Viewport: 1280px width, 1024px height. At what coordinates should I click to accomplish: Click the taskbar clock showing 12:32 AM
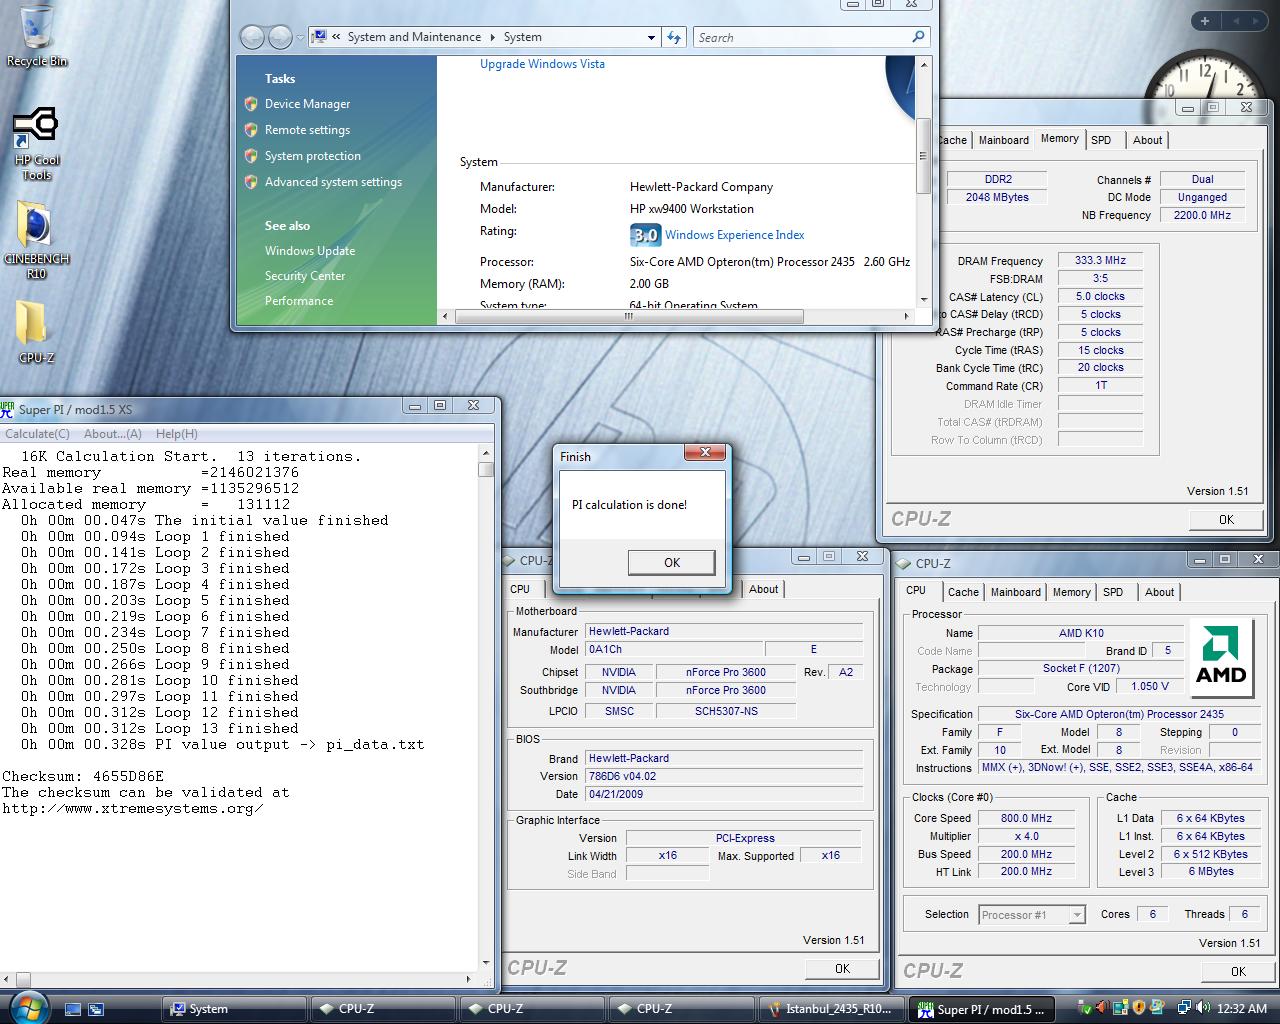tap(1241, 1009)
